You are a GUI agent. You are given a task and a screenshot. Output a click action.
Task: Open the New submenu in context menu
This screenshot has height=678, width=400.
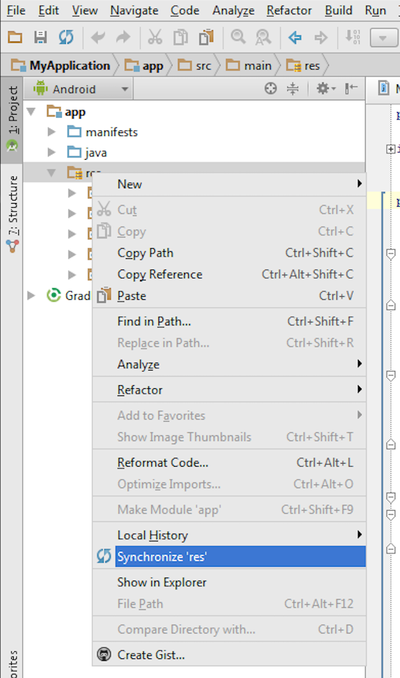229,184
